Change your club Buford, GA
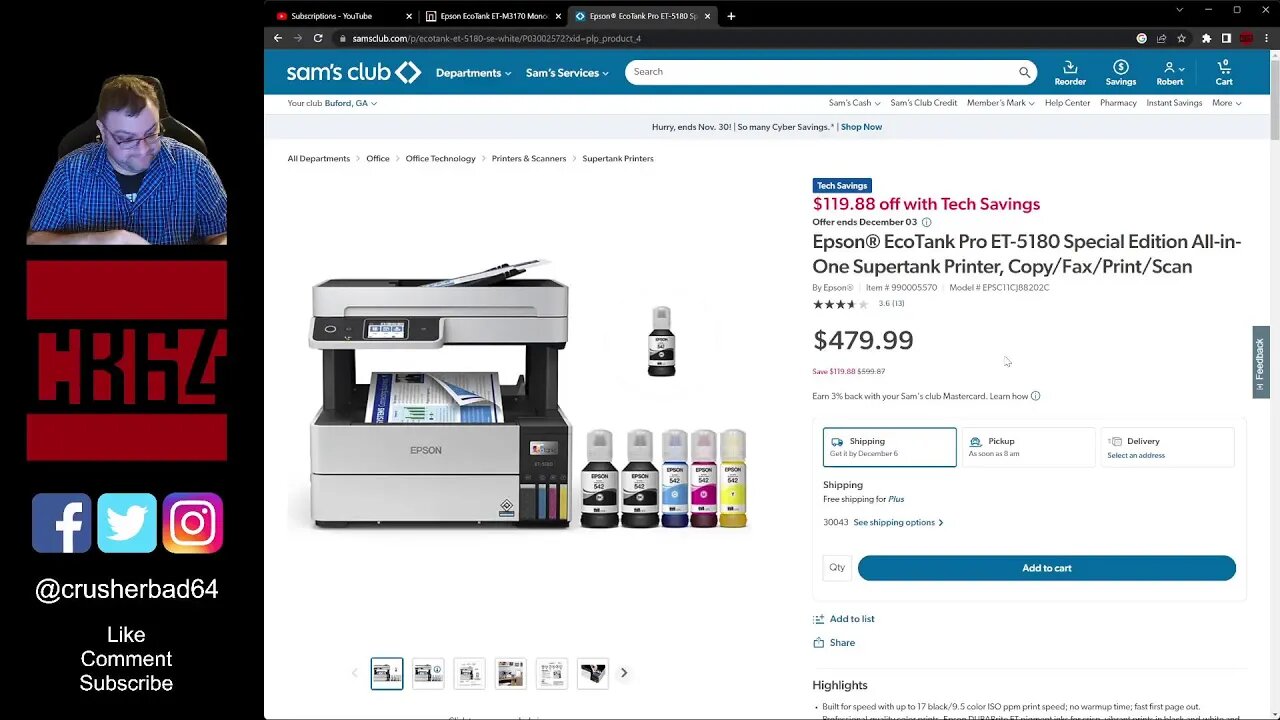This screenshot has width=1280, height=720. coord(350,103)
